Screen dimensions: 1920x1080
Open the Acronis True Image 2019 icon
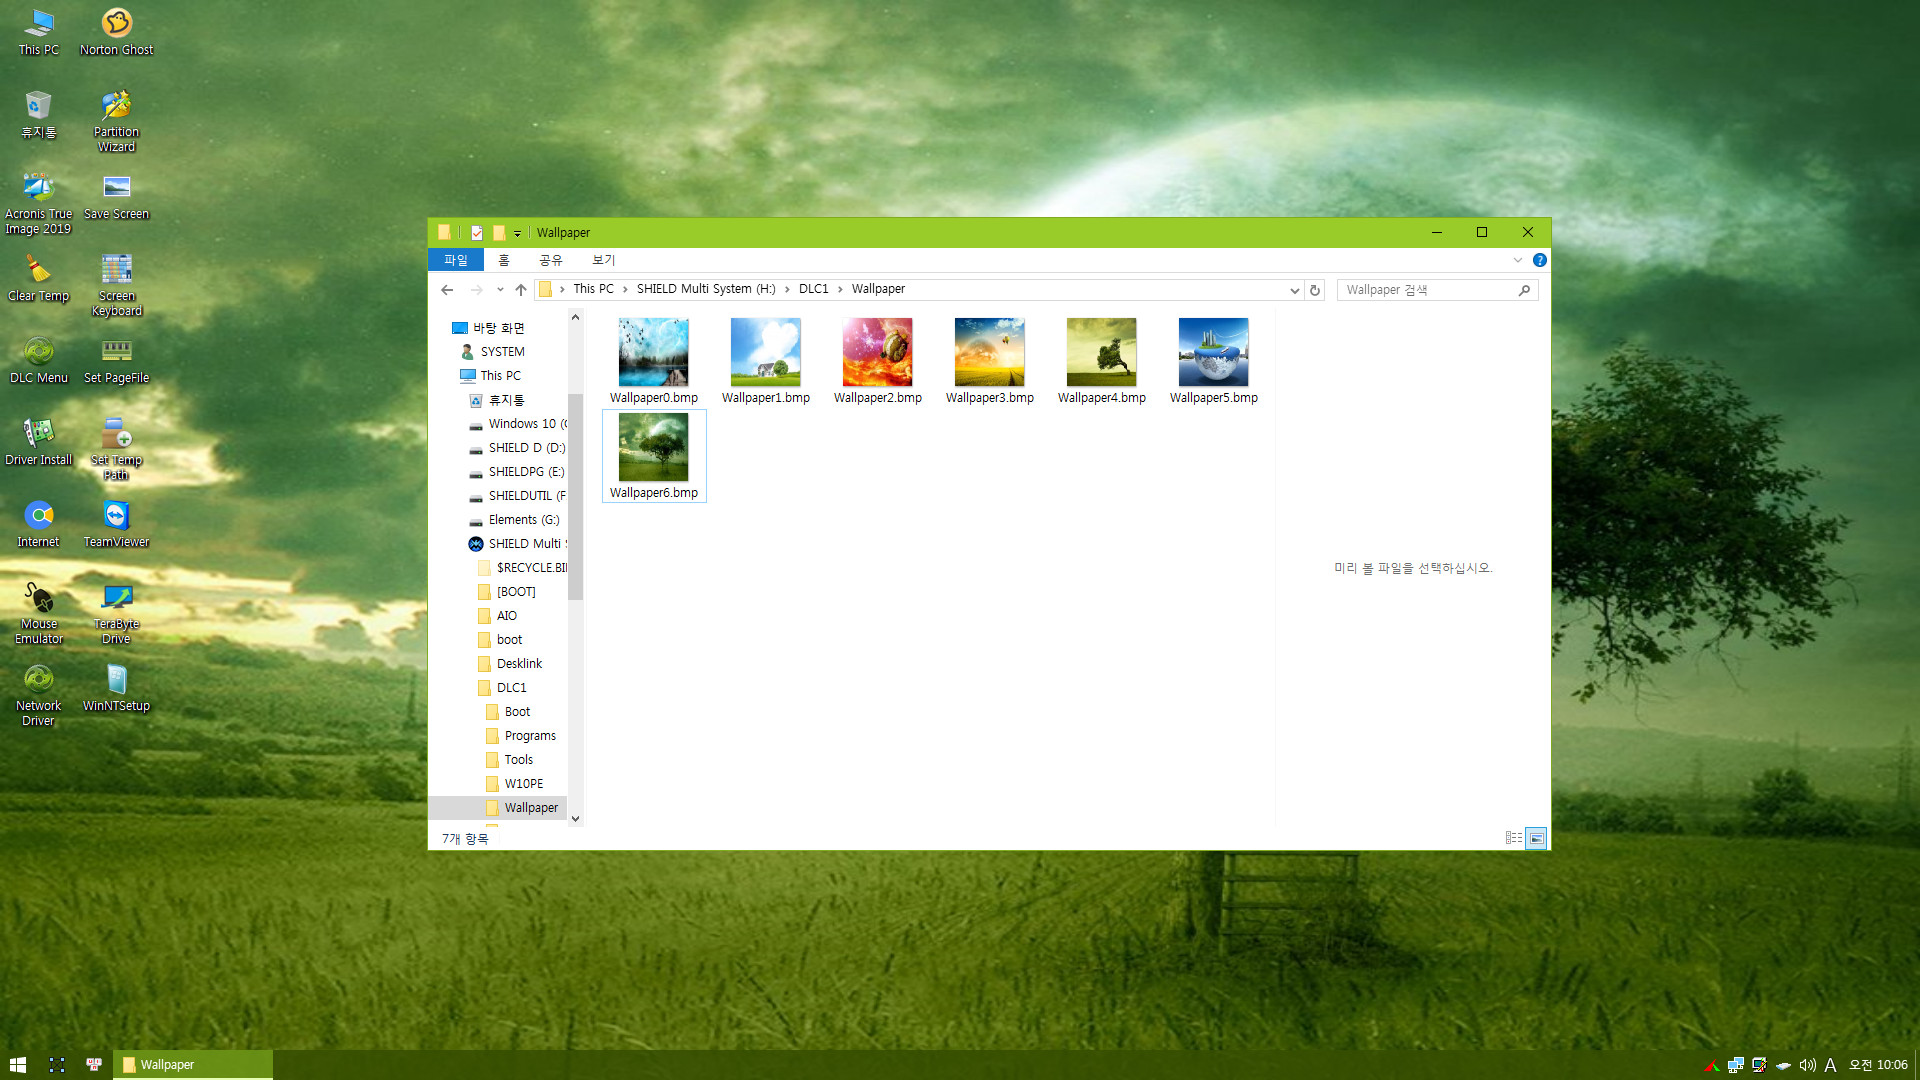(x=38, y=203)
